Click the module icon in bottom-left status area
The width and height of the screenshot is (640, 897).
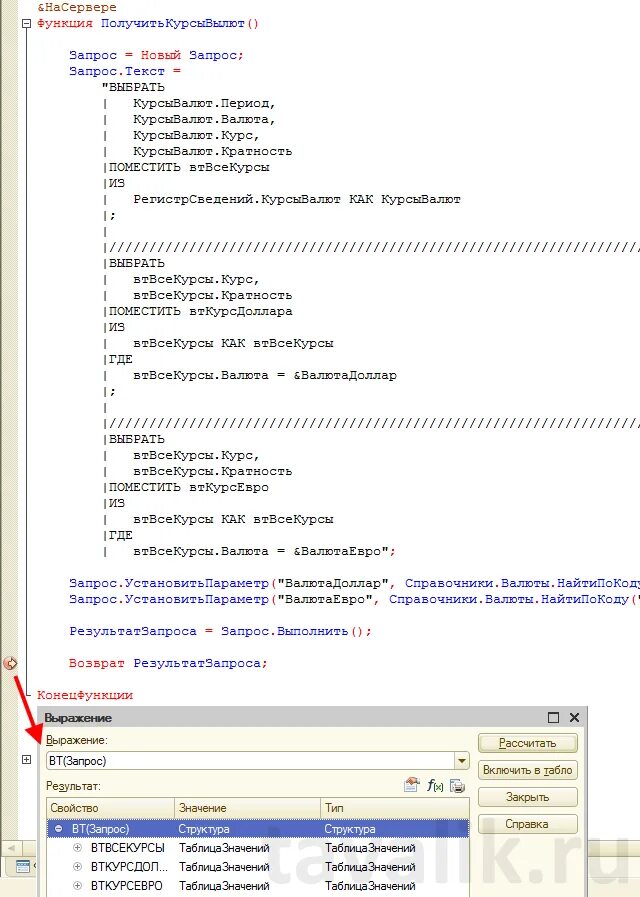click(22, 867)
